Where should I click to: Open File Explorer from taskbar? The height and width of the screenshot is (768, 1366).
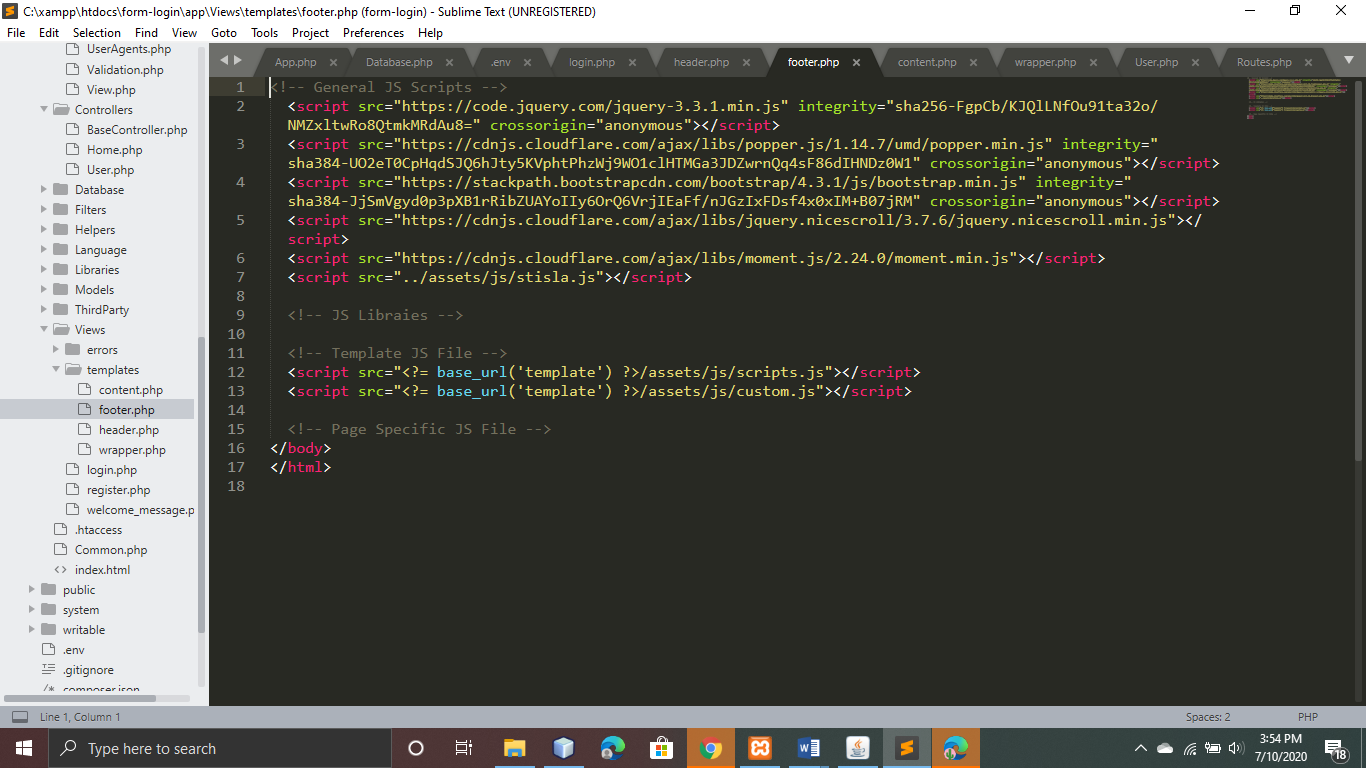point(514,748)
